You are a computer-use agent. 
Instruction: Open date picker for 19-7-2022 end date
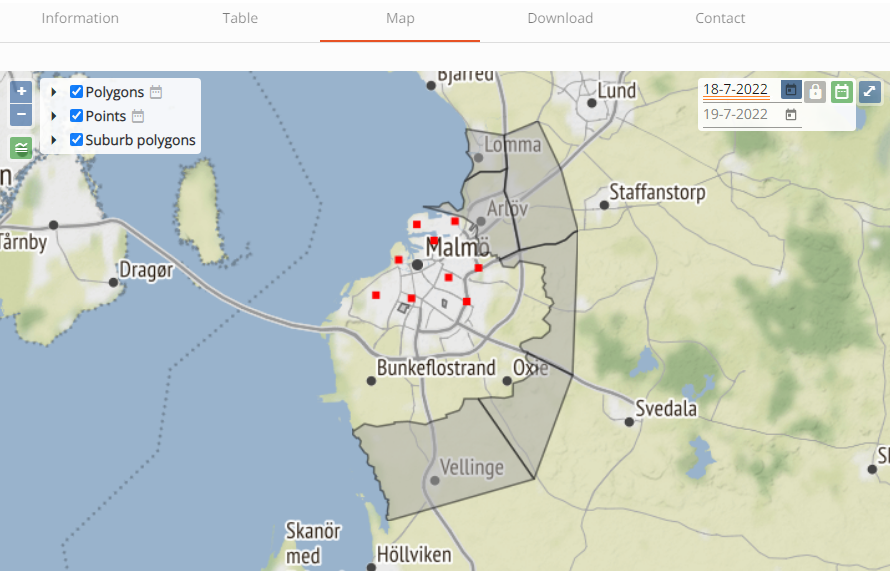coord(791,115)
